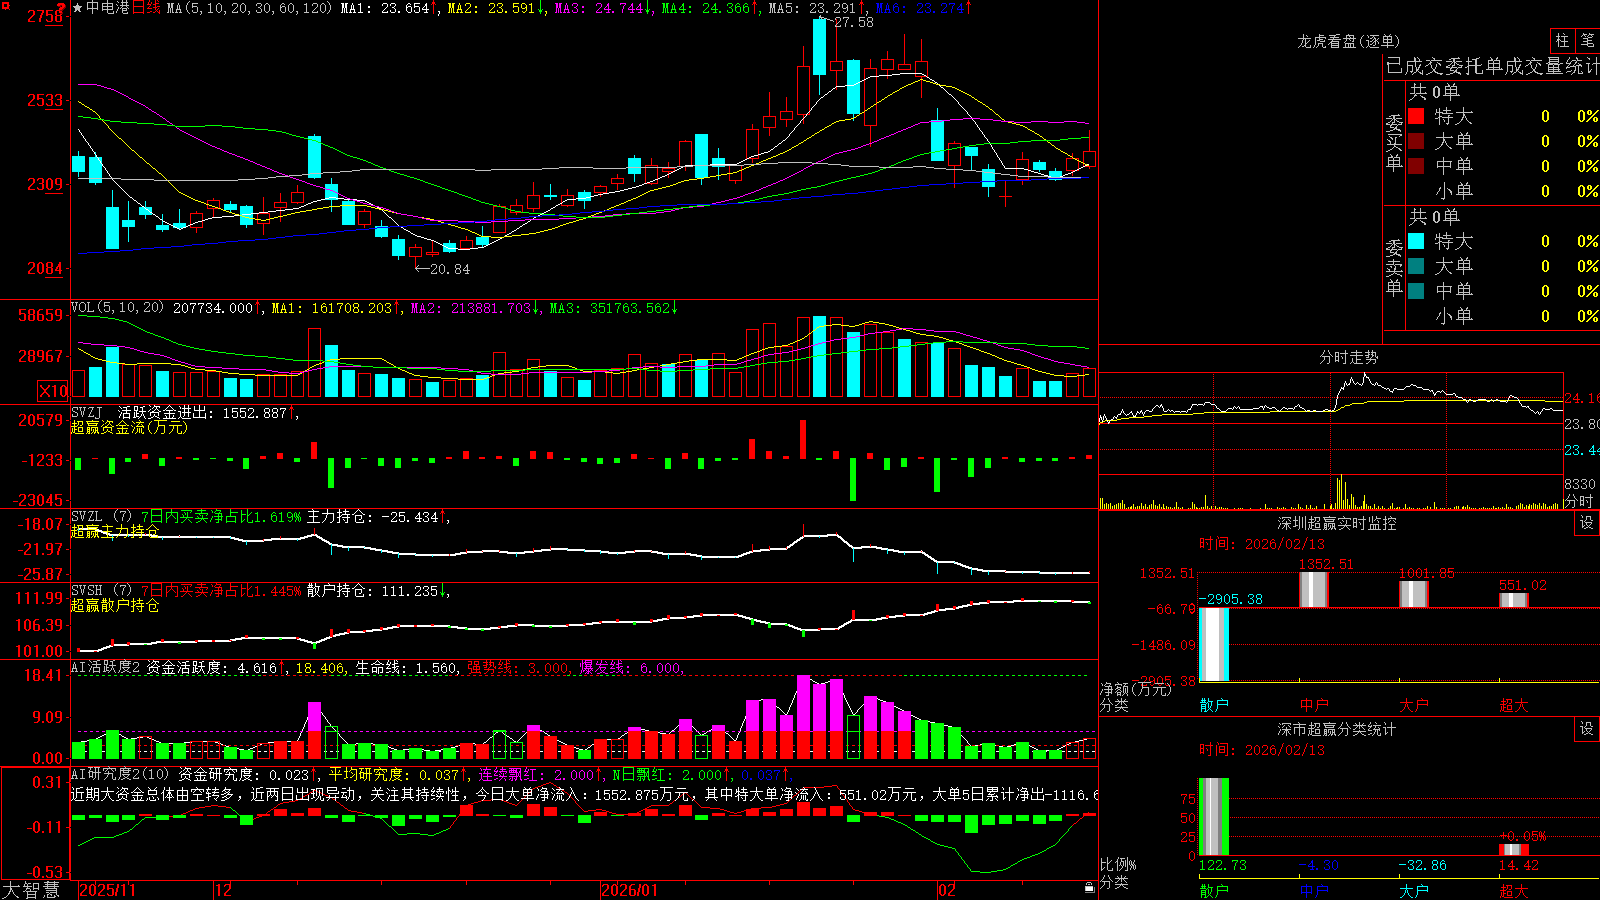Screen dimensions: 1600x900
Task: Click the red 特大 buy order color swatch
Action: point(1416,116)
